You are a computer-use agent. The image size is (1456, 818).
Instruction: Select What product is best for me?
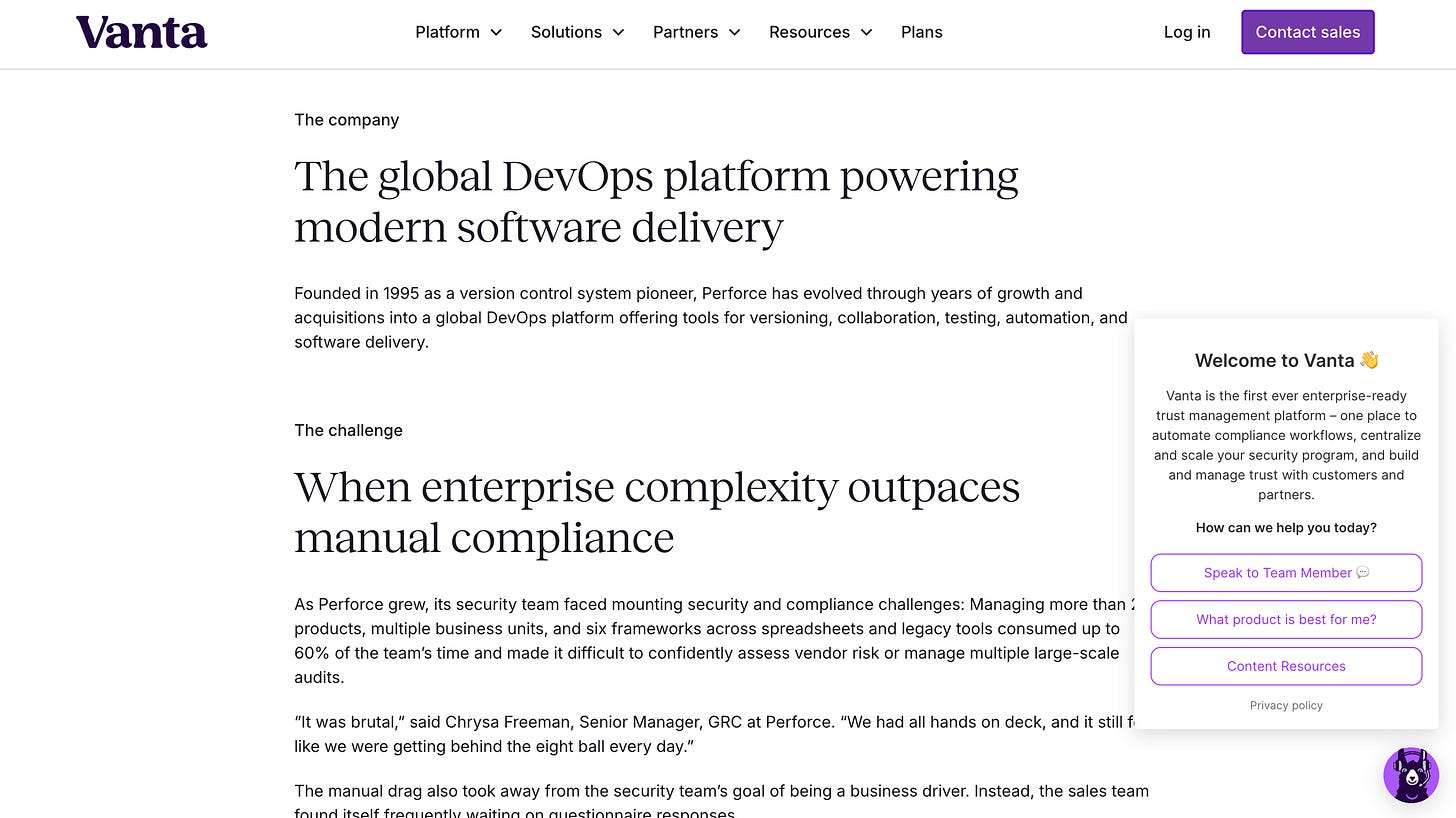pyautogui.click(x=1286, y=619)
